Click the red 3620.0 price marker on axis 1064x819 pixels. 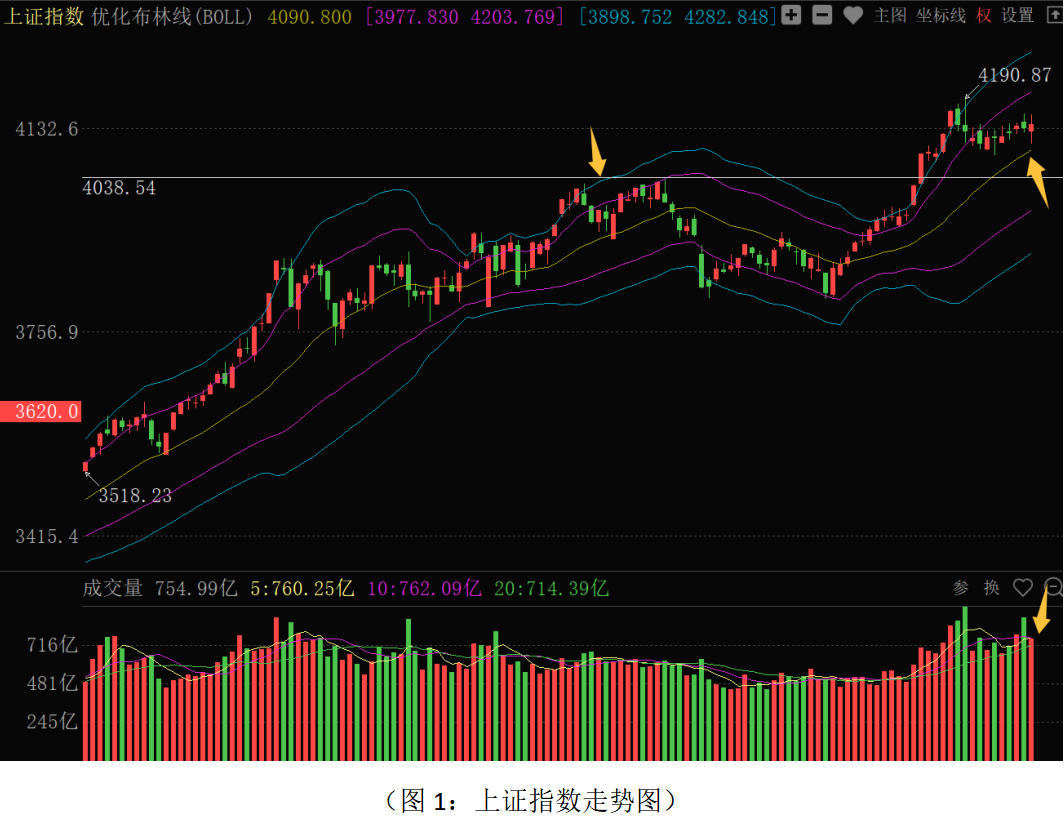point(40,411)
